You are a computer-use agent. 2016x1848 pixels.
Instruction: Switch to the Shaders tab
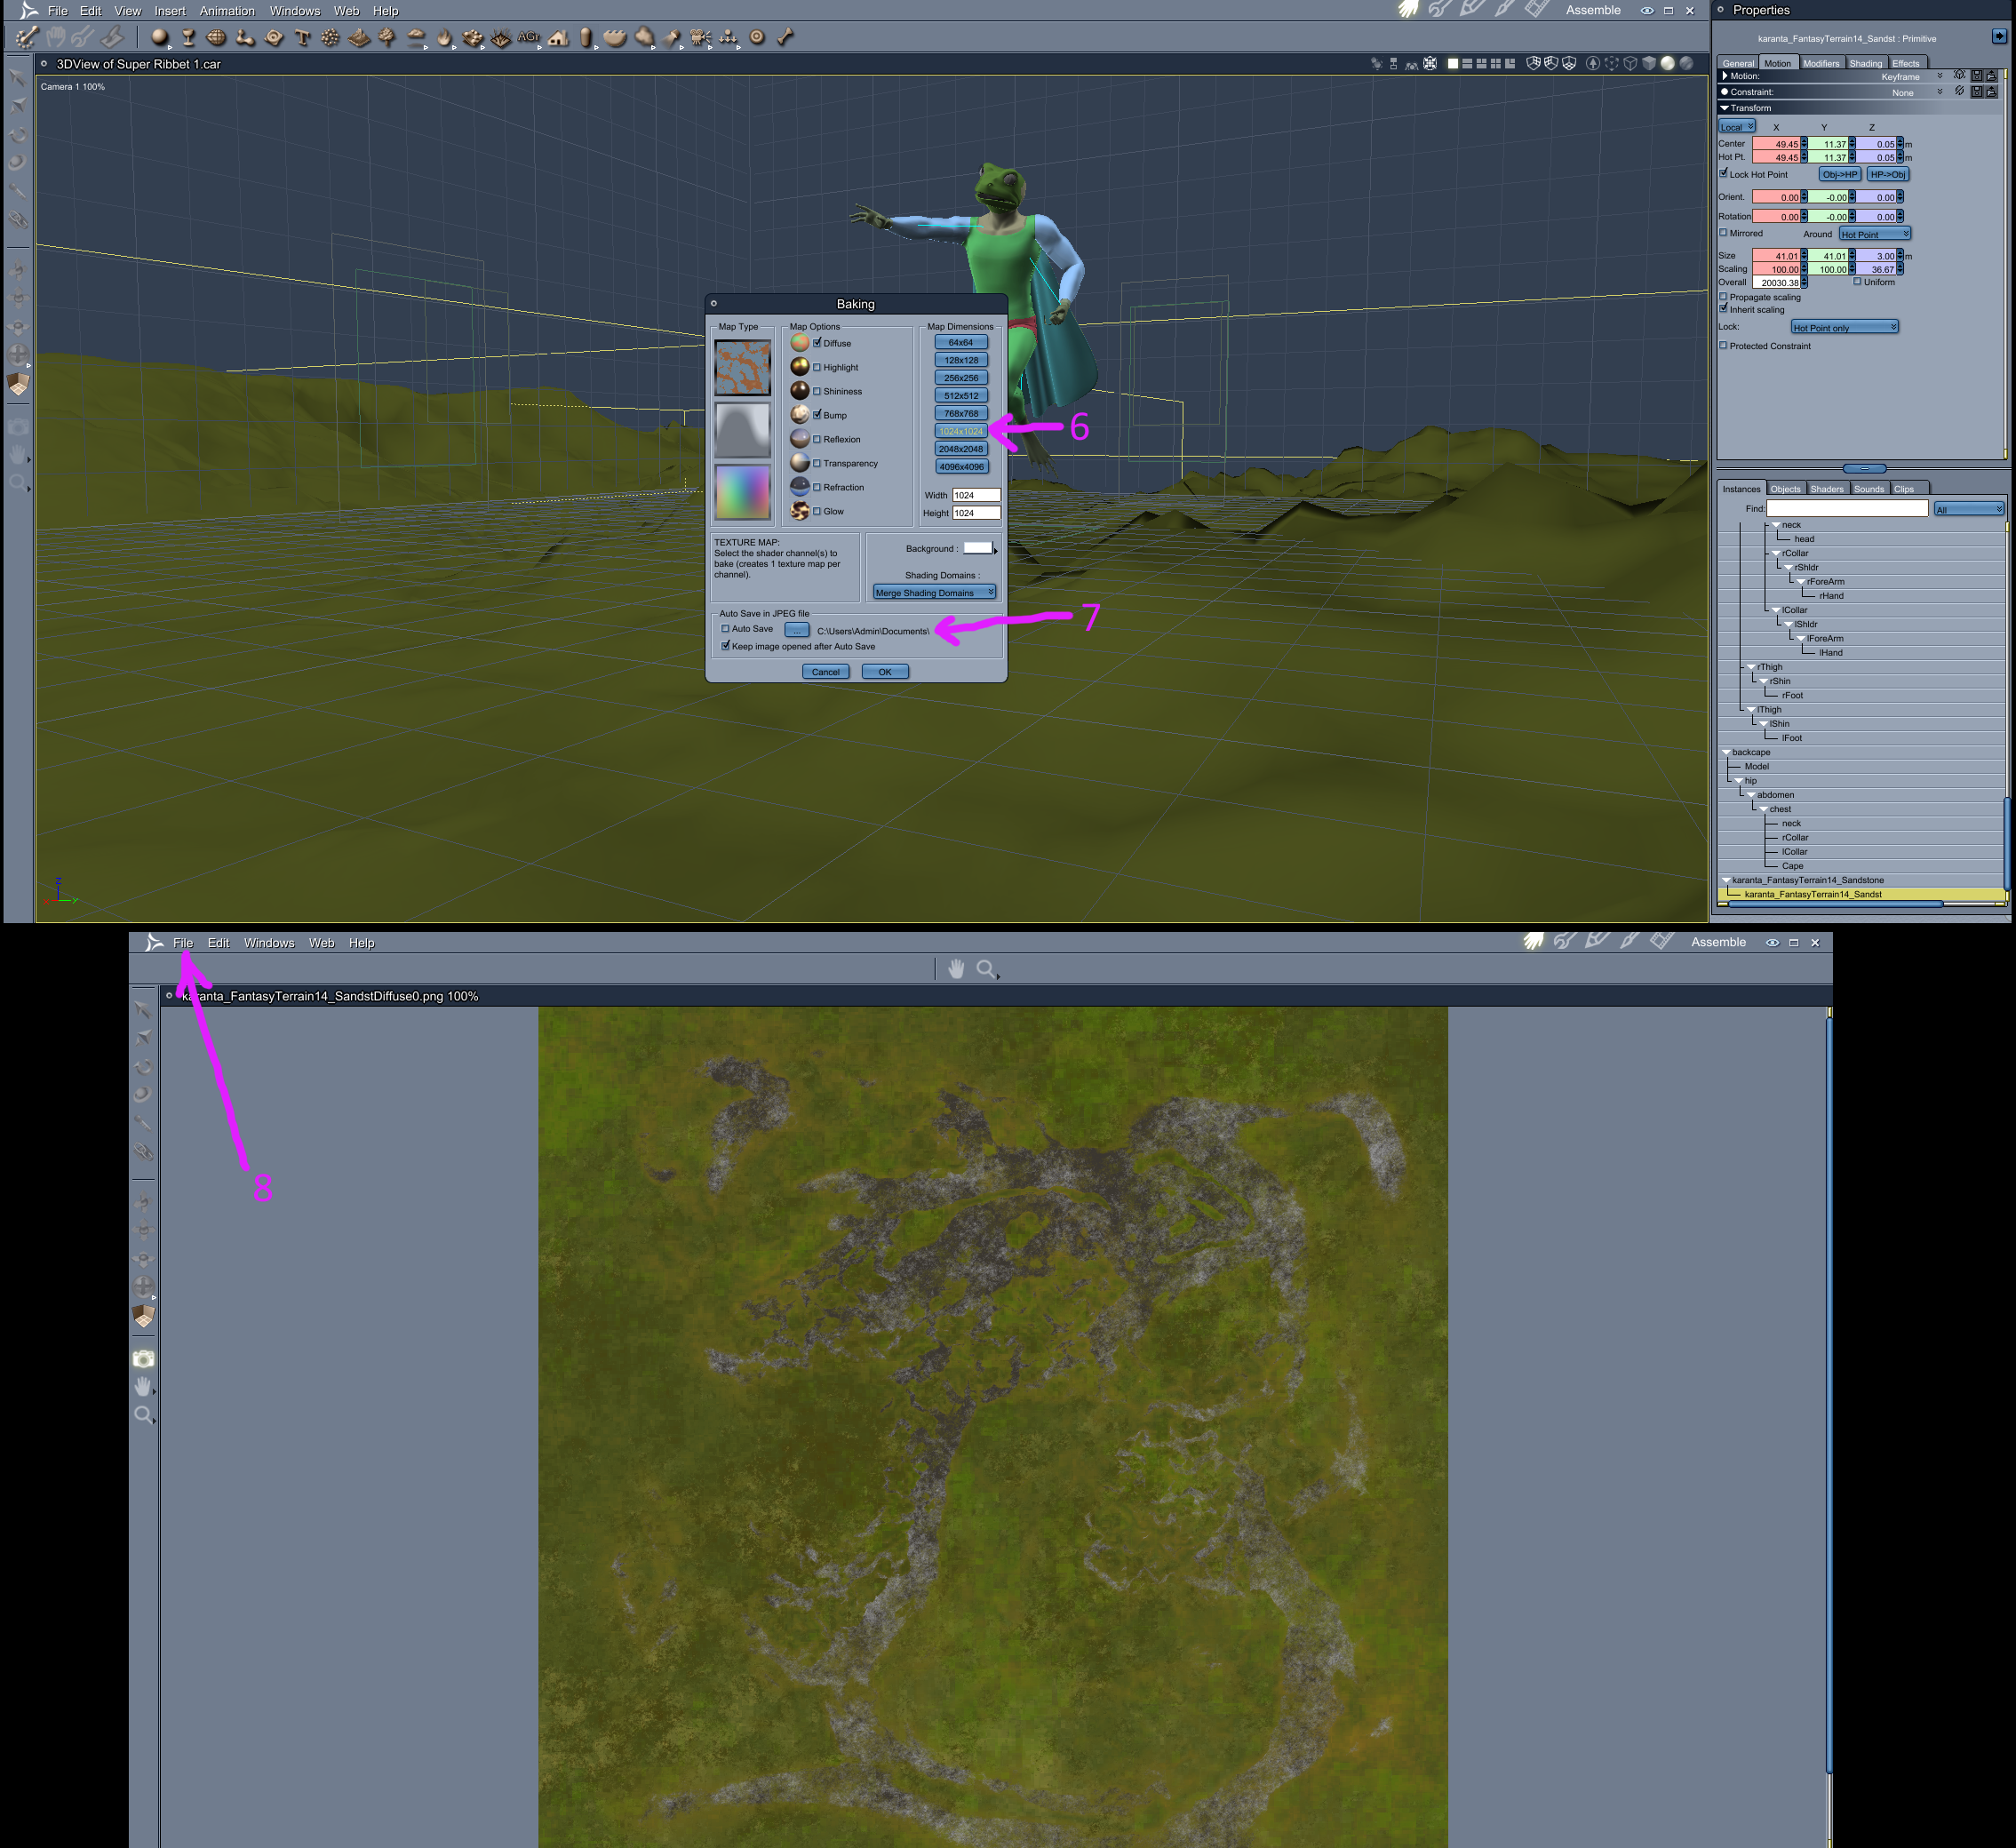click(x=1826, y=489)
